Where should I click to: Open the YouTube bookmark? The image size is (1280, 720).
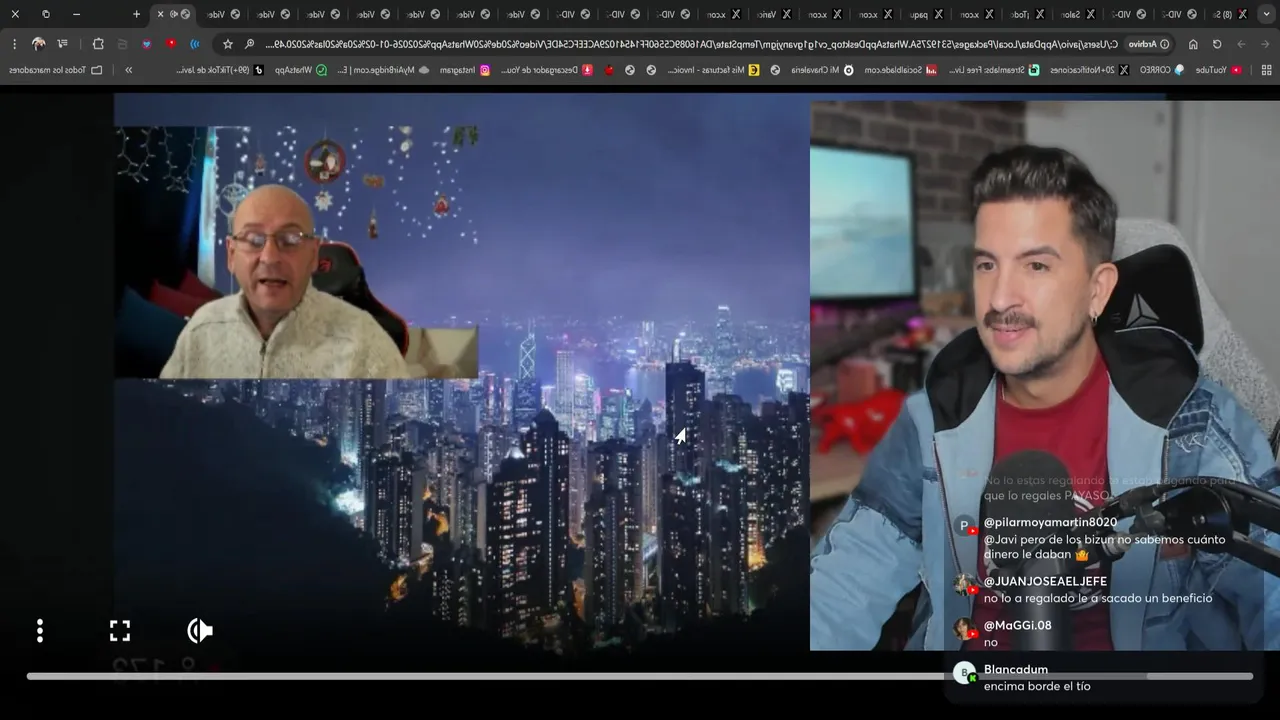pyautogui.click(x=1219, y=70)
